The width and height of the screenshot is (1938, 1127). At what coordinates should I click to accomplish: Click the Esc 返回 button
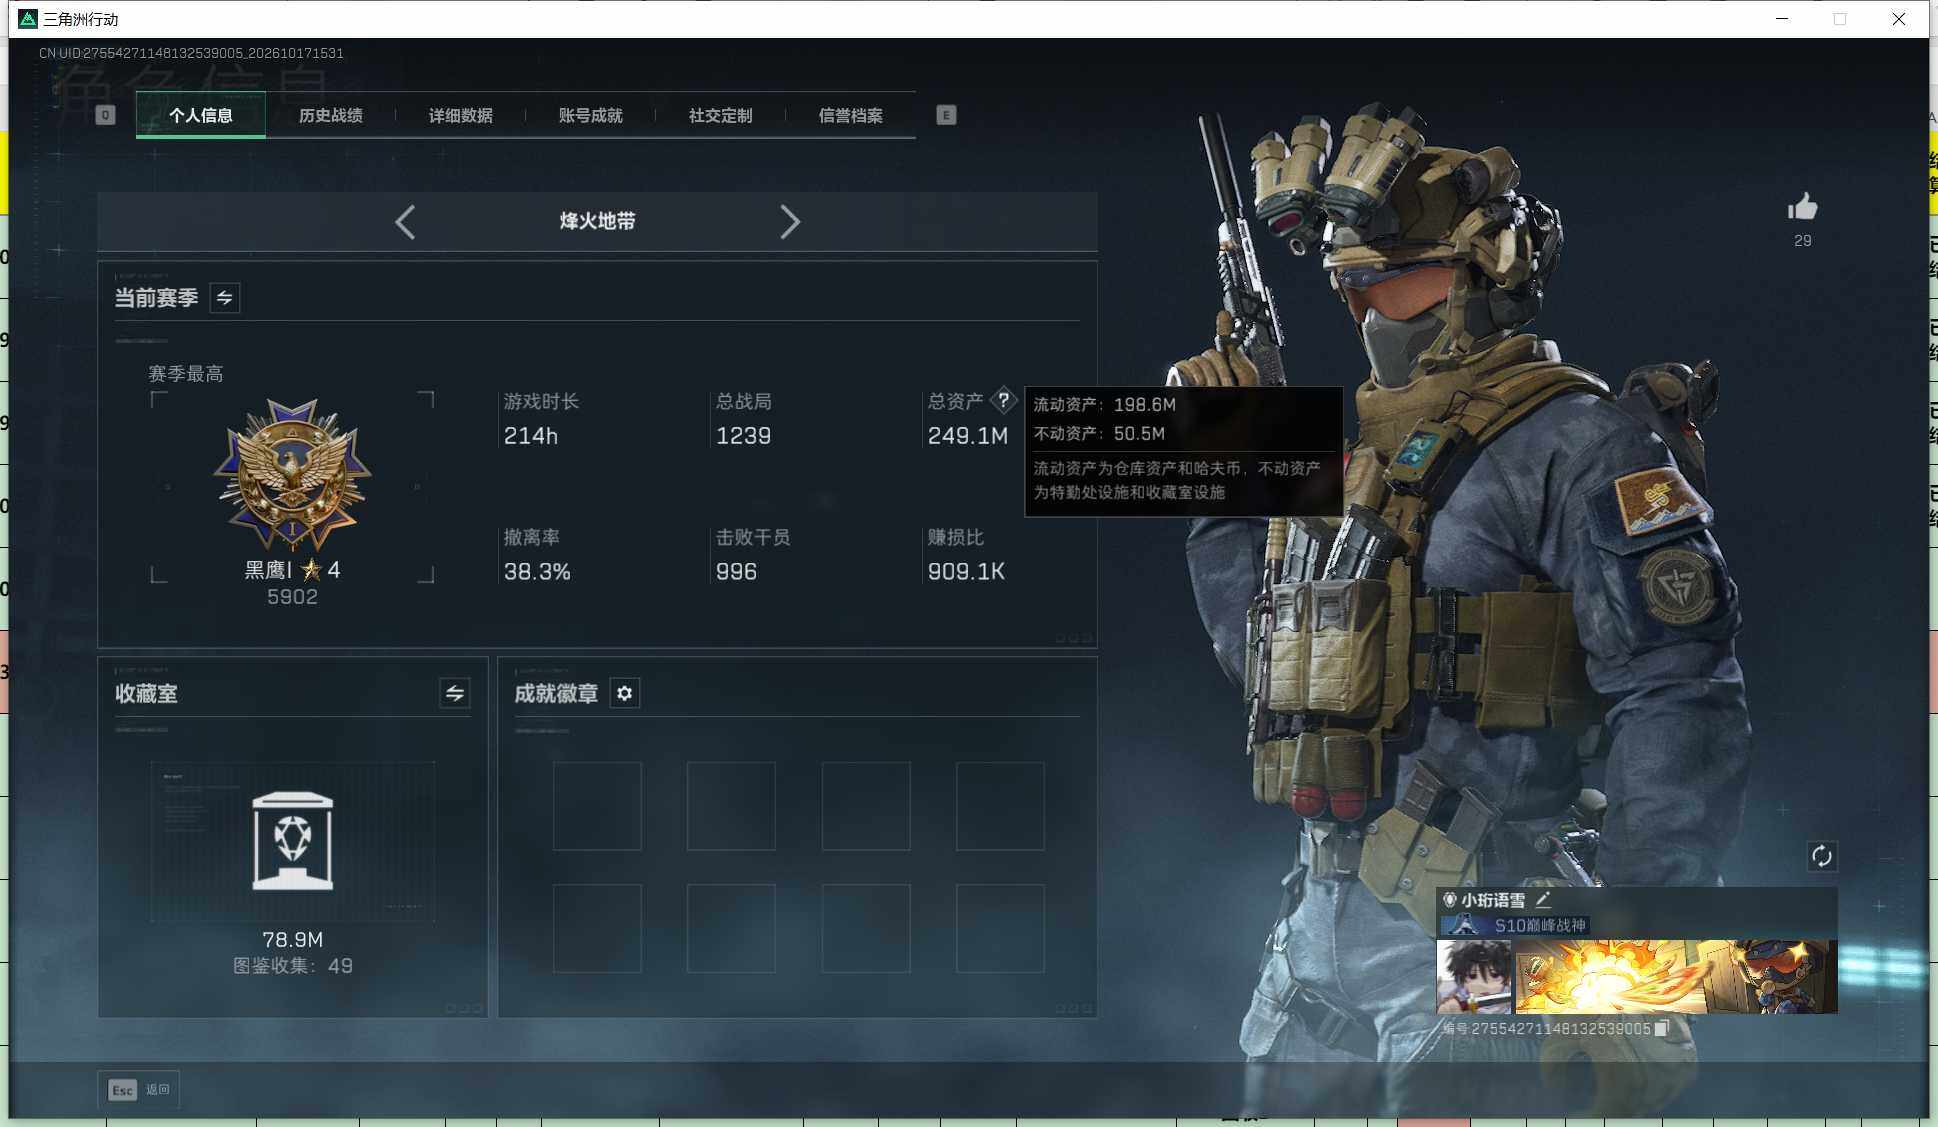coord(139,1089)
